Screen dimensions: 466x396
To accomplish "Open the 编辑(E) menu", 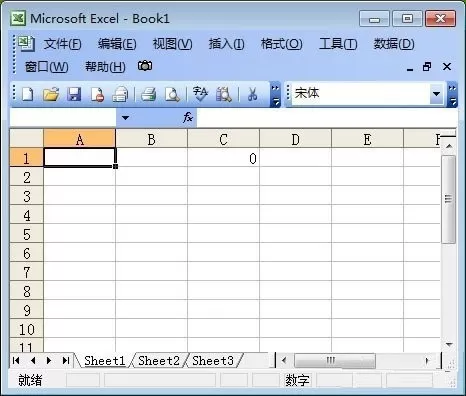I will [117, 44].
